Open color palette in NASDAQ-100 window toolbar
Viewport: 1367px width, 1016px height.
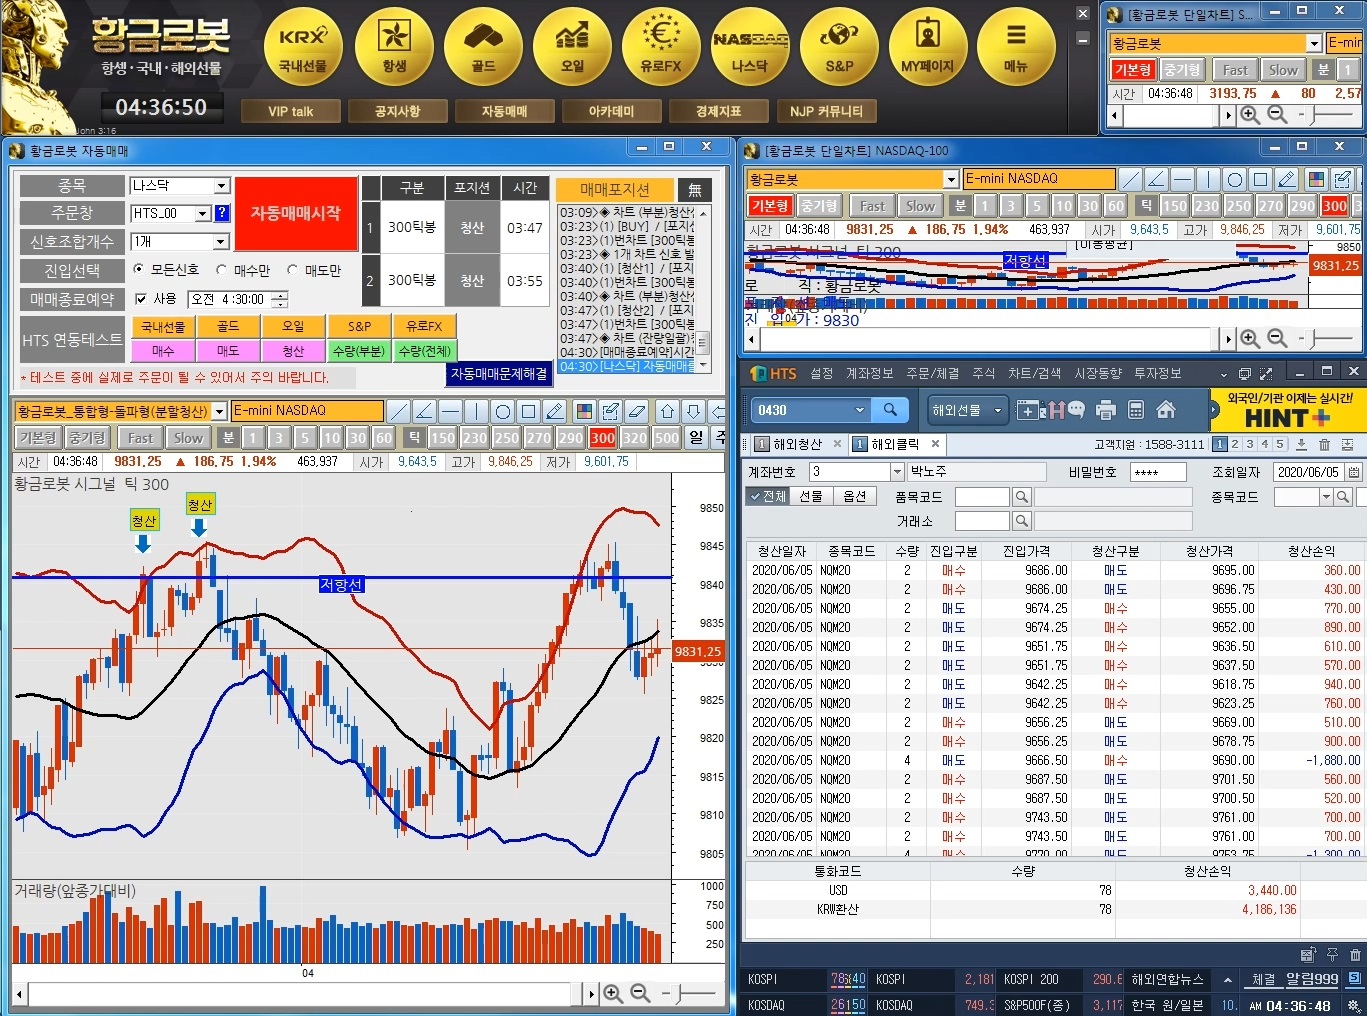coord(1316,179)
